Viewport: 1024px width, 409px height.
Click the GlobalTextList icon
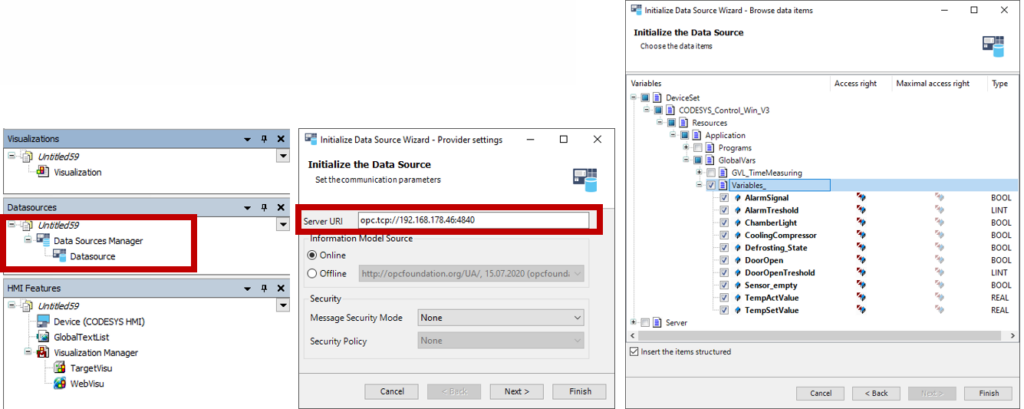coord(43,337)
